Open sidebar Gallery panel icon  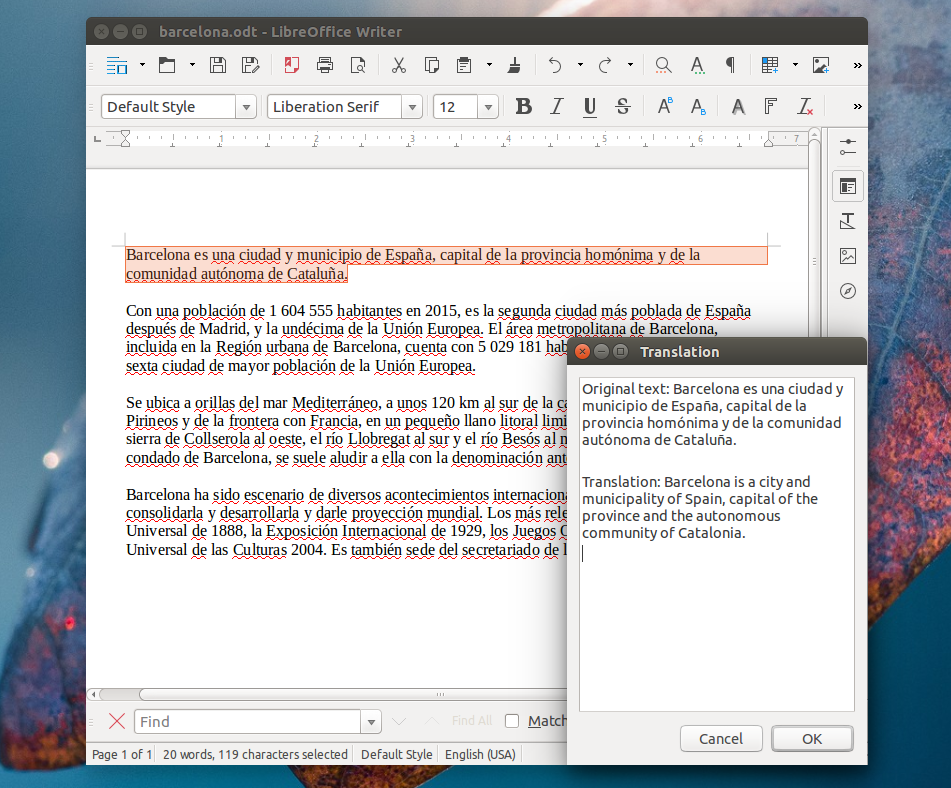coord(848,256)
